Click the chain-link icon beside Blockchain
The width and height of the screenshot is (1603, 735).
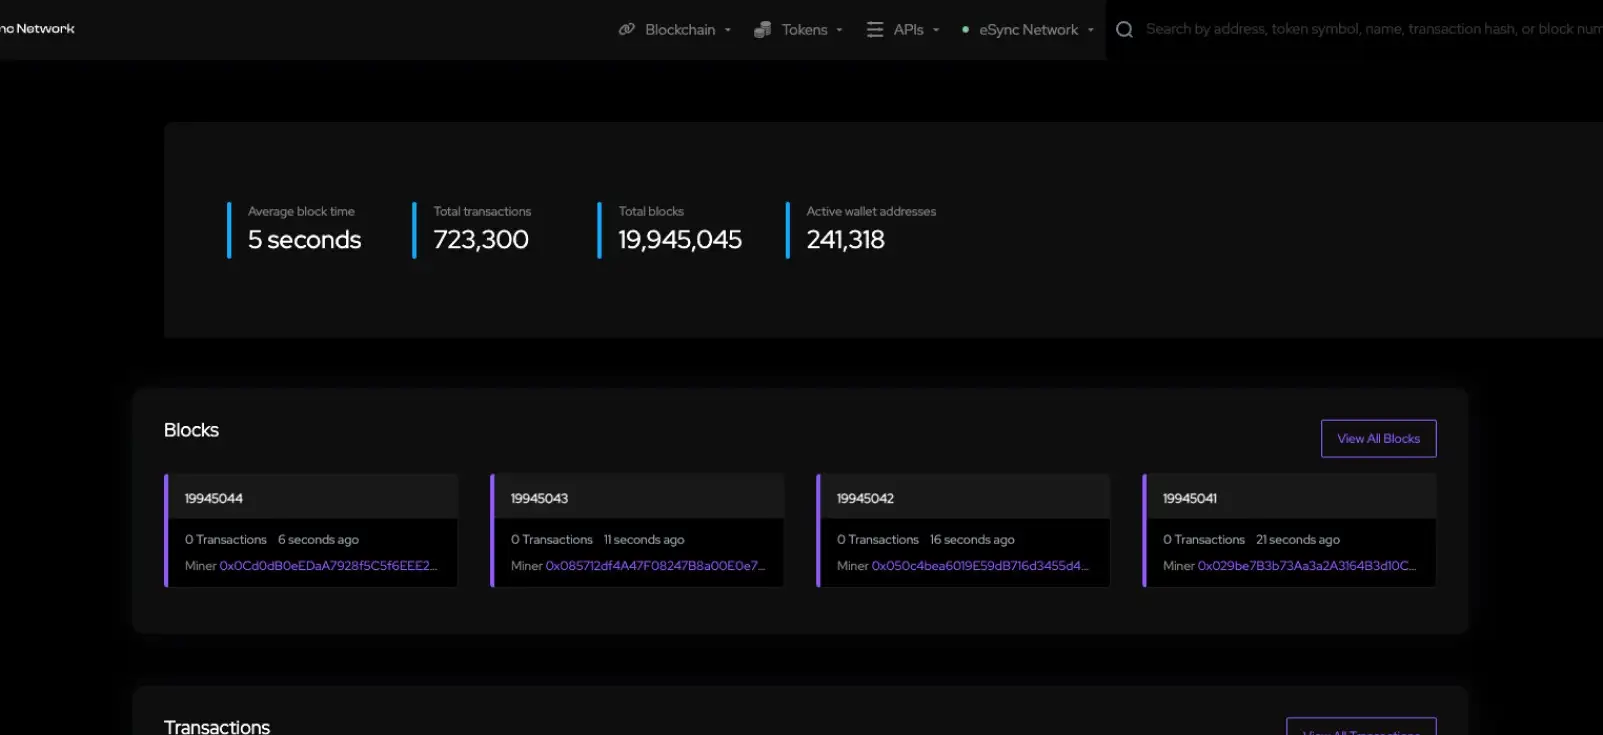coord(627,29)
